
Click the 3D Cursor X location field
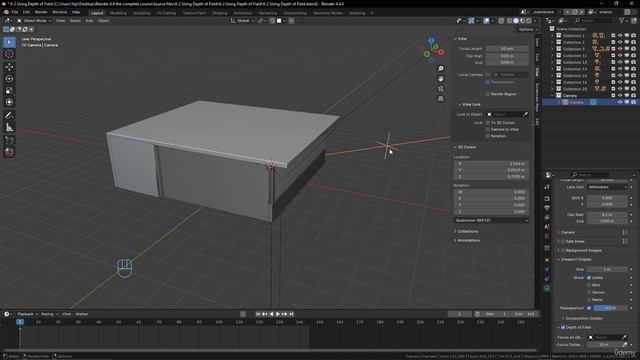(x=491, y=164)
